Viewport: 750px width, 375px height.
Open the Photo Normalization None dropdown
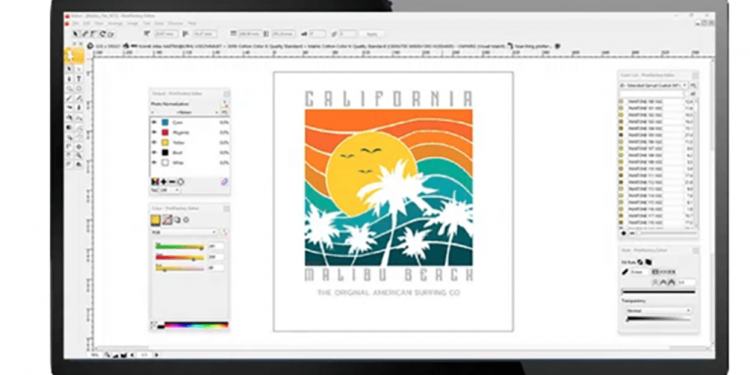[x=186, y=112]
